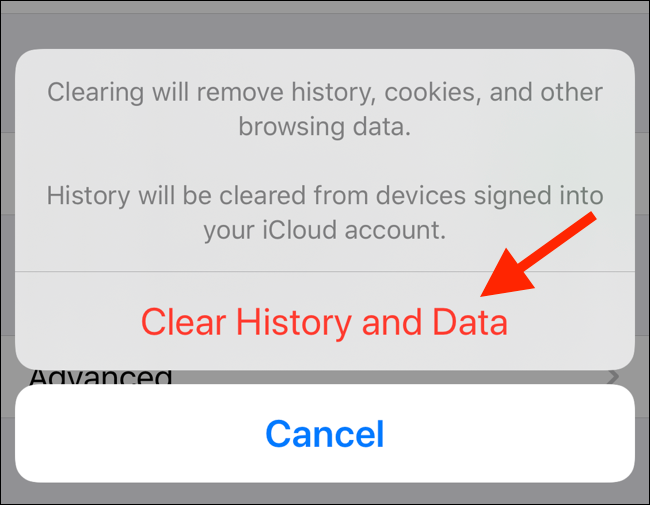Viewport: 650px width, 505px height.
Task: Select the 'History will be cleared from devices' text
Action: pyautogui.click(x=325, y=213)
